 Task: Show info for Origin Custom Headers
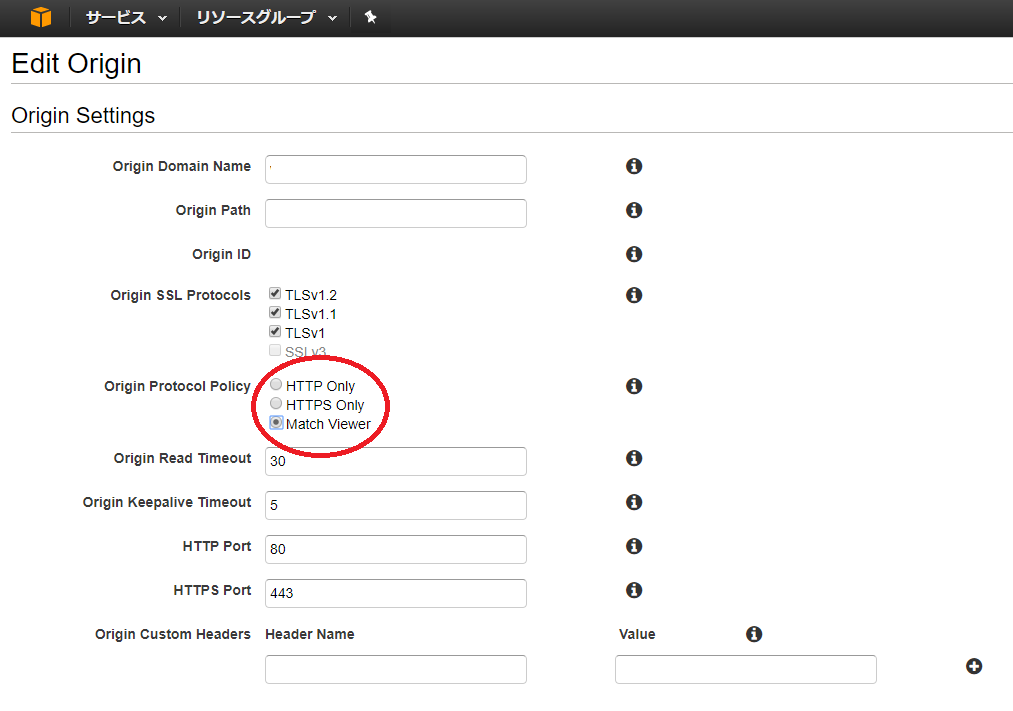[754, 634]
